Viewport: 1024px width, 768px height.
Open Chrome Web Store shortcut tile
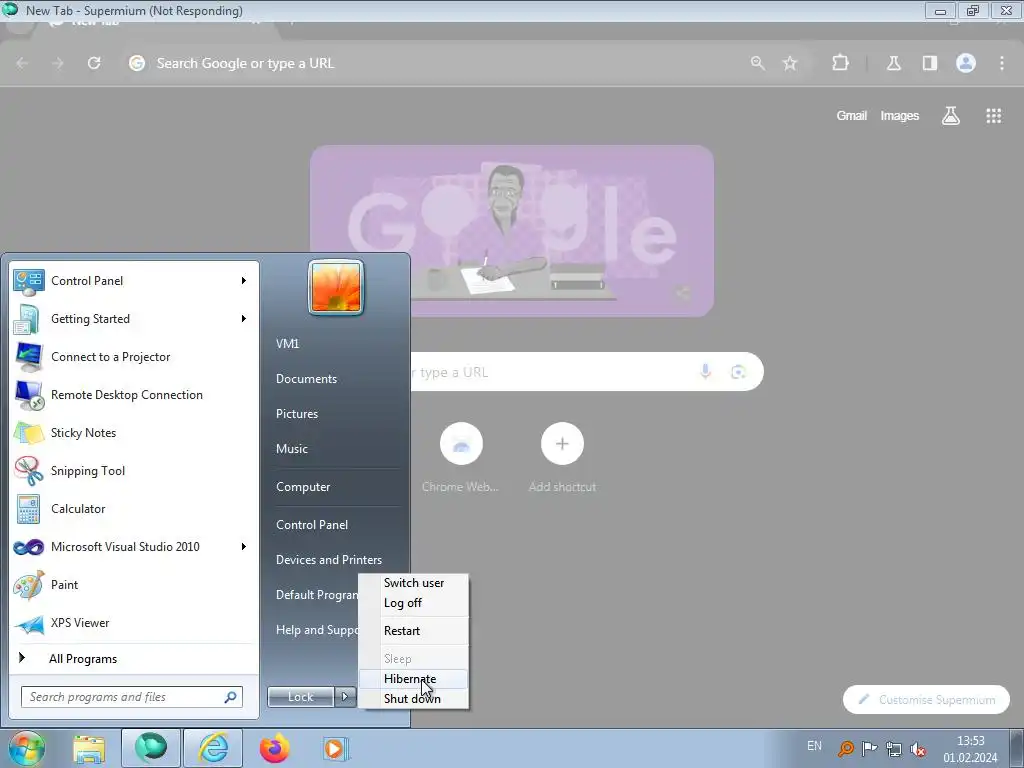tap(460, 458)
